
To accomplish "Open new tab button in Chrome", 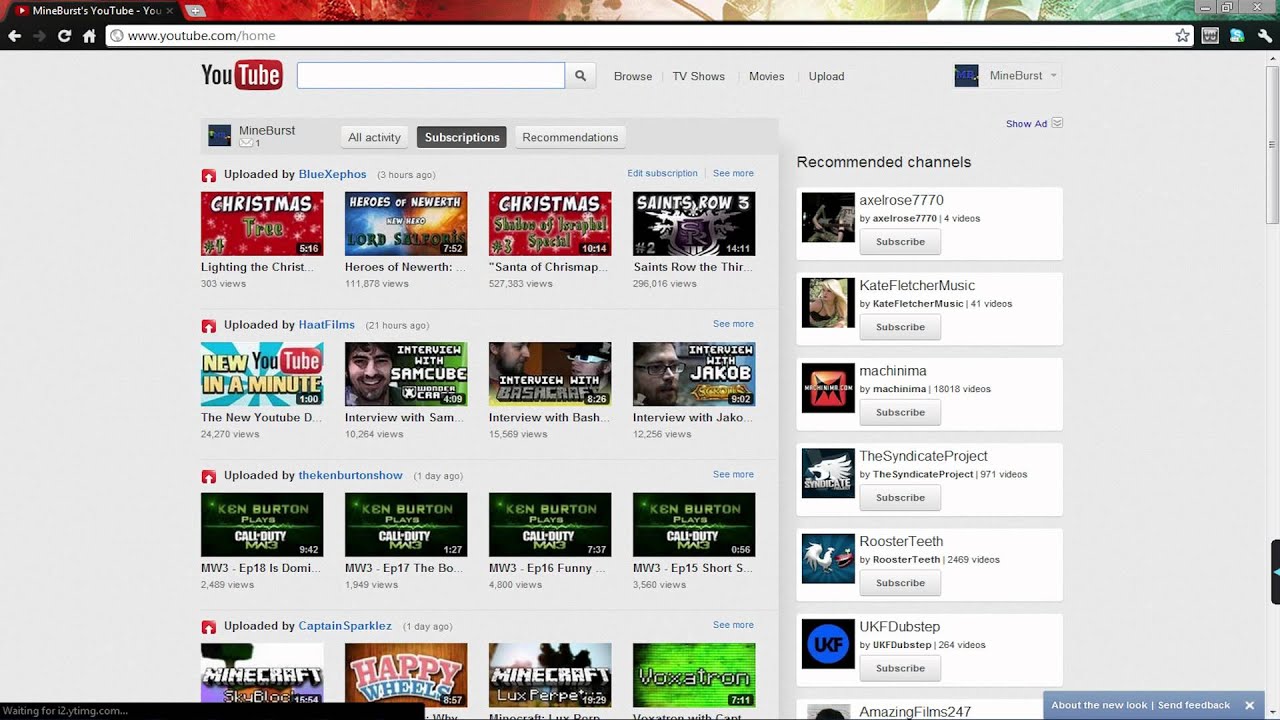I will [x=195, y=11].
